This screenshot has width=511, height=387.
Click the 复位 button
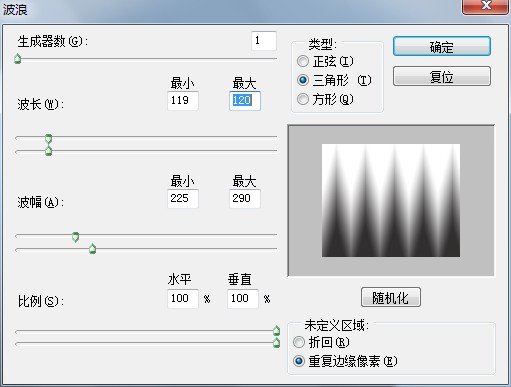click(442, 76)
